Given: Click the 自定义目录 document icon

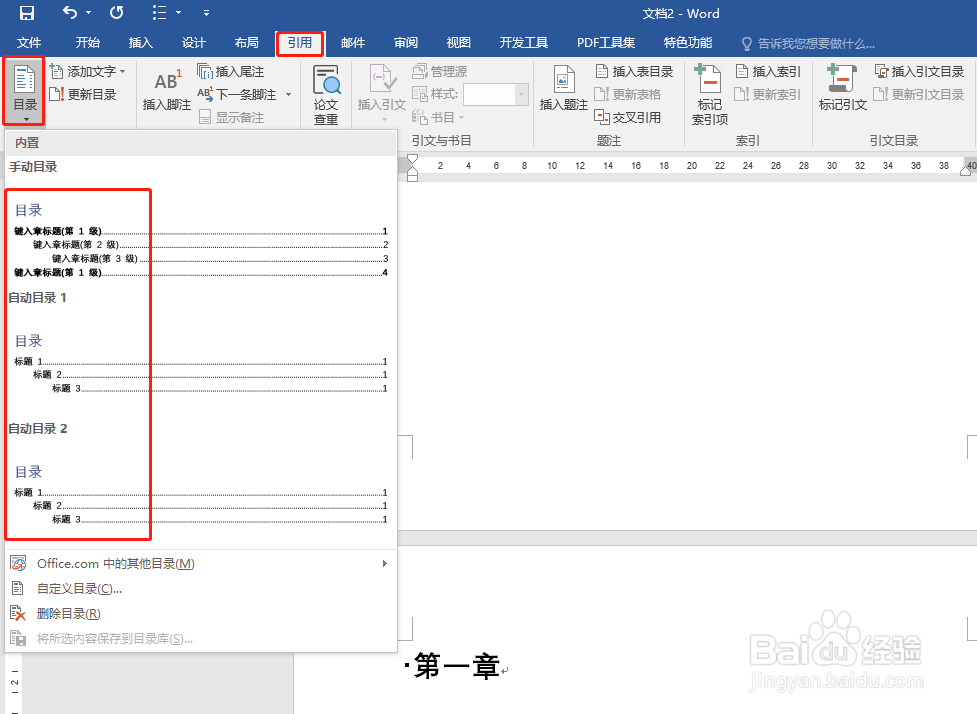Looking at the screenshot, I should click(x=18, y=589).
